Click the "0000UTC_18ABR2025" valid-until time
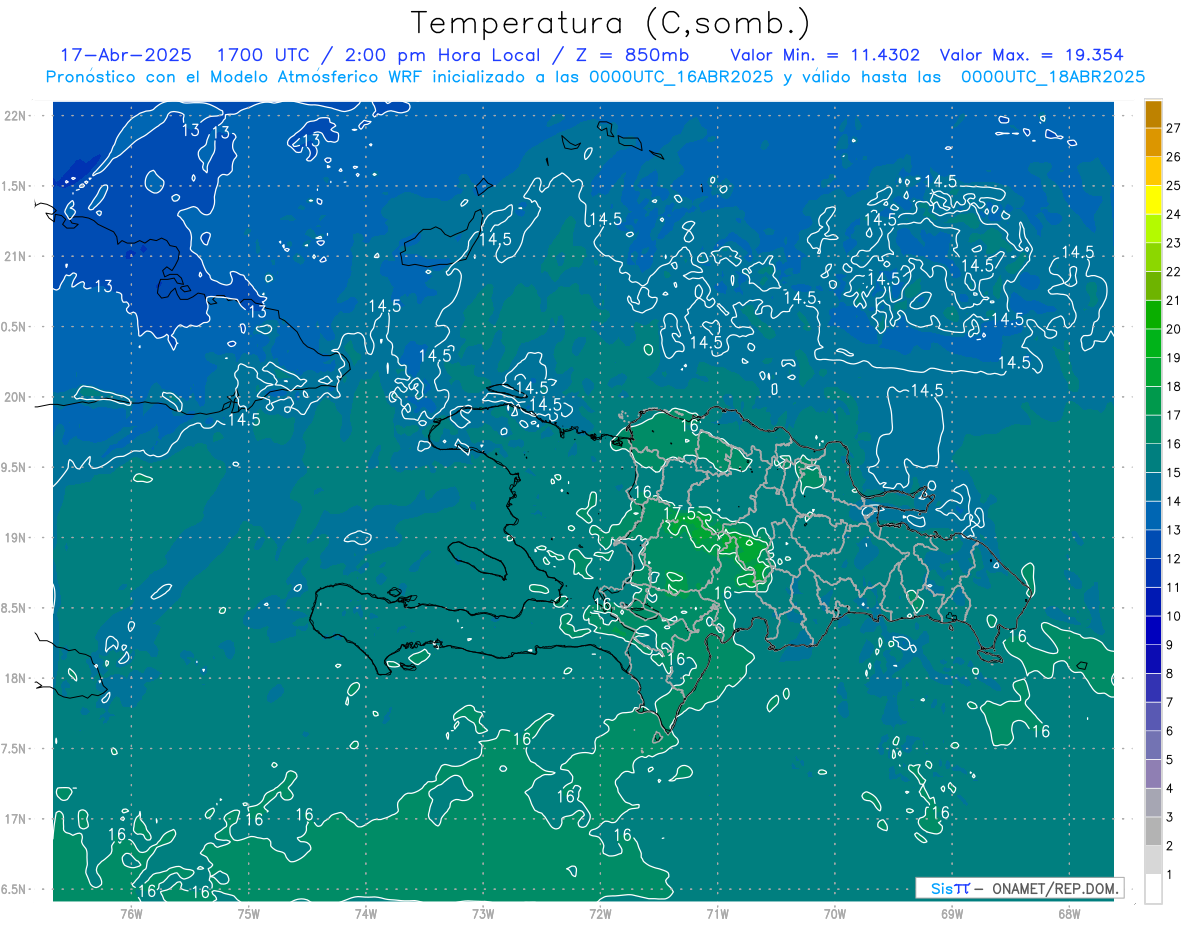This screenshot has height=927, width=1200. [x=1053, y=77]
